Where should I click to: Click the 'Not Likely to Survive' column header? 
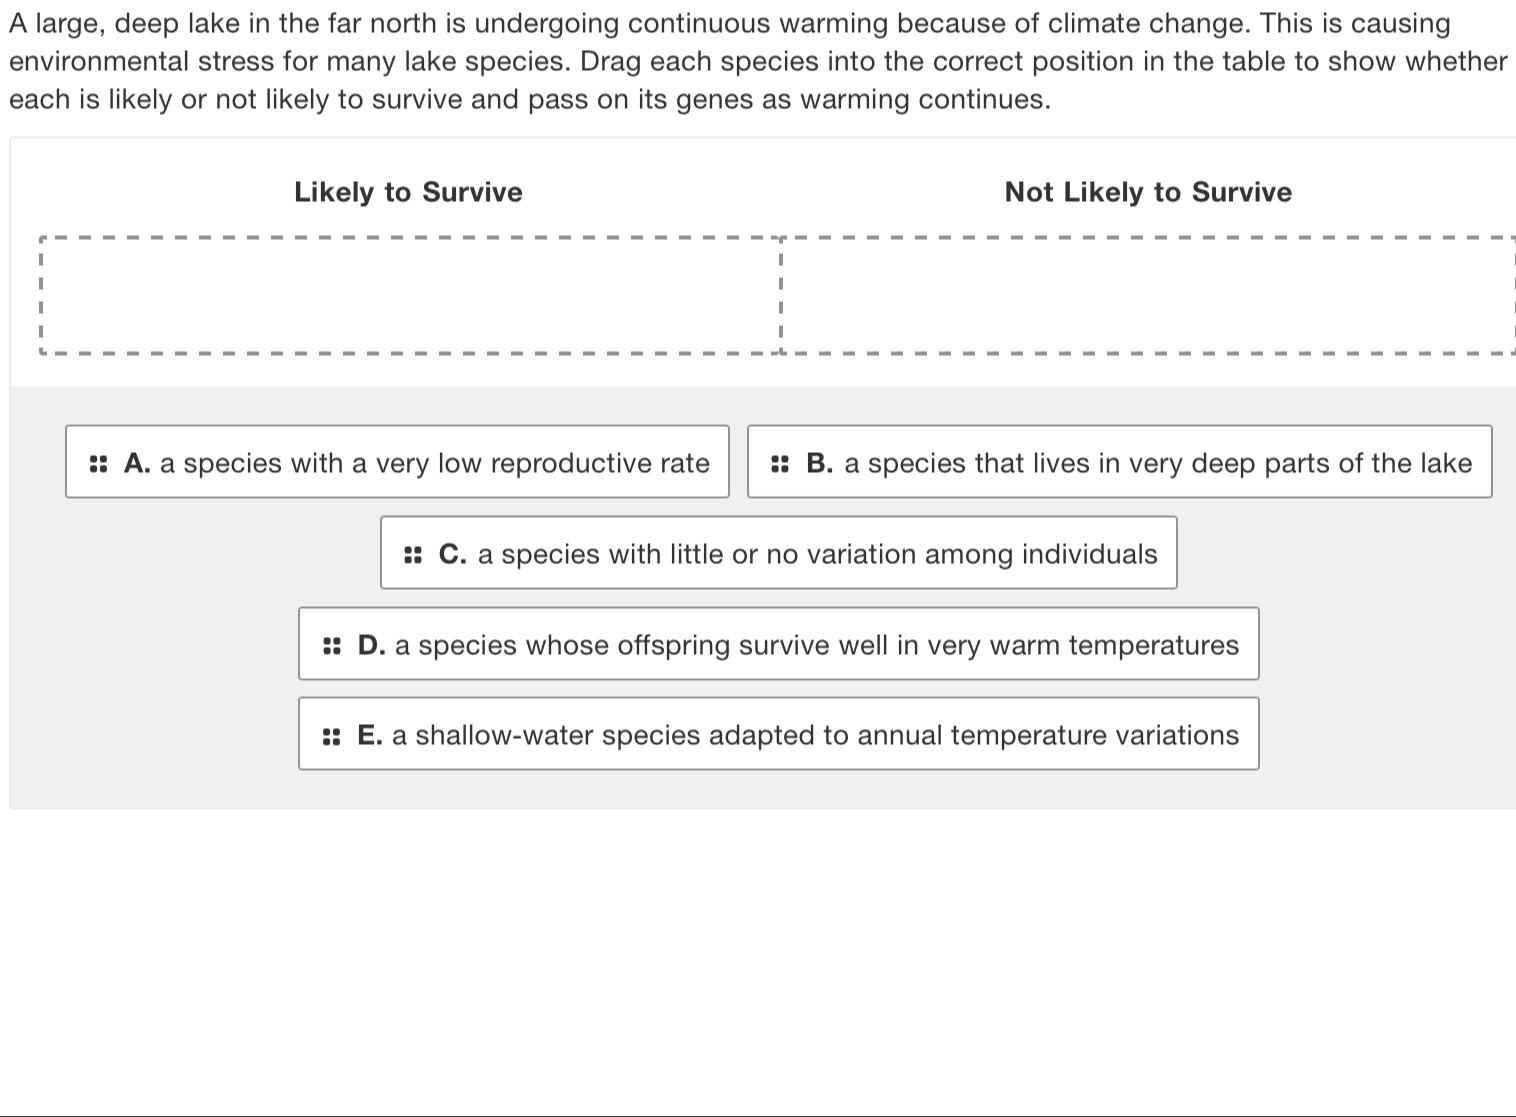tap(1148, 193)
